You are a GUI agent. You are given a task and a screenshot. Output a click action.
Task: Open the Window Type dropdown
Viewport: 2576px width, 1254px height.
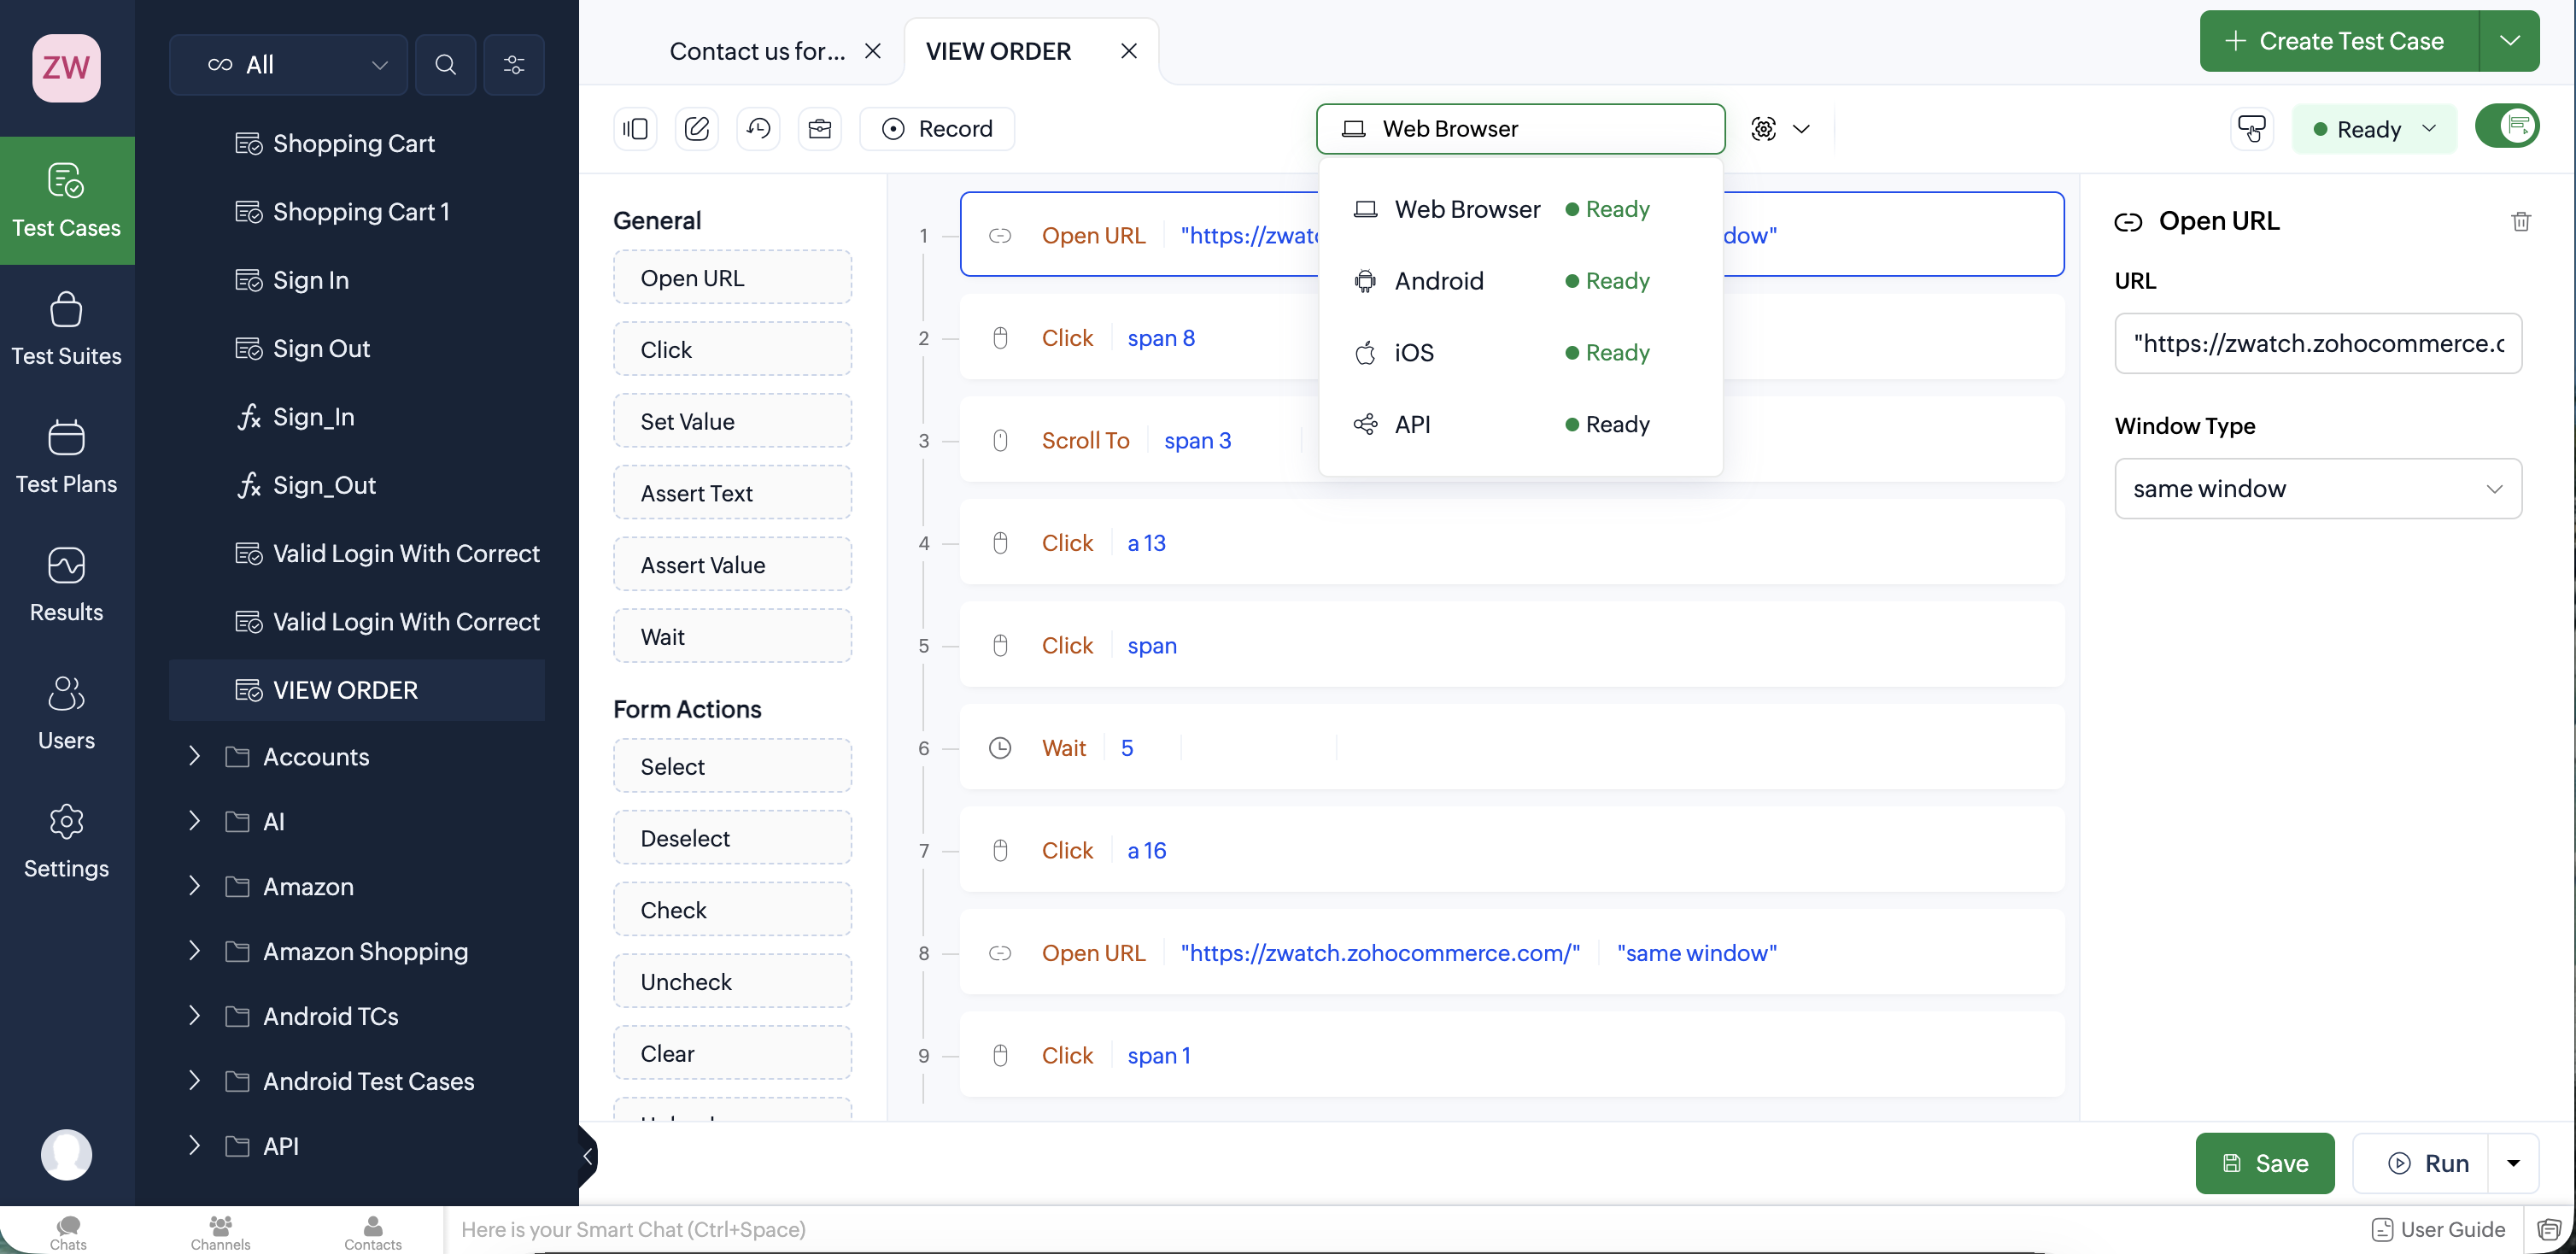click(x=2317, y=489)
